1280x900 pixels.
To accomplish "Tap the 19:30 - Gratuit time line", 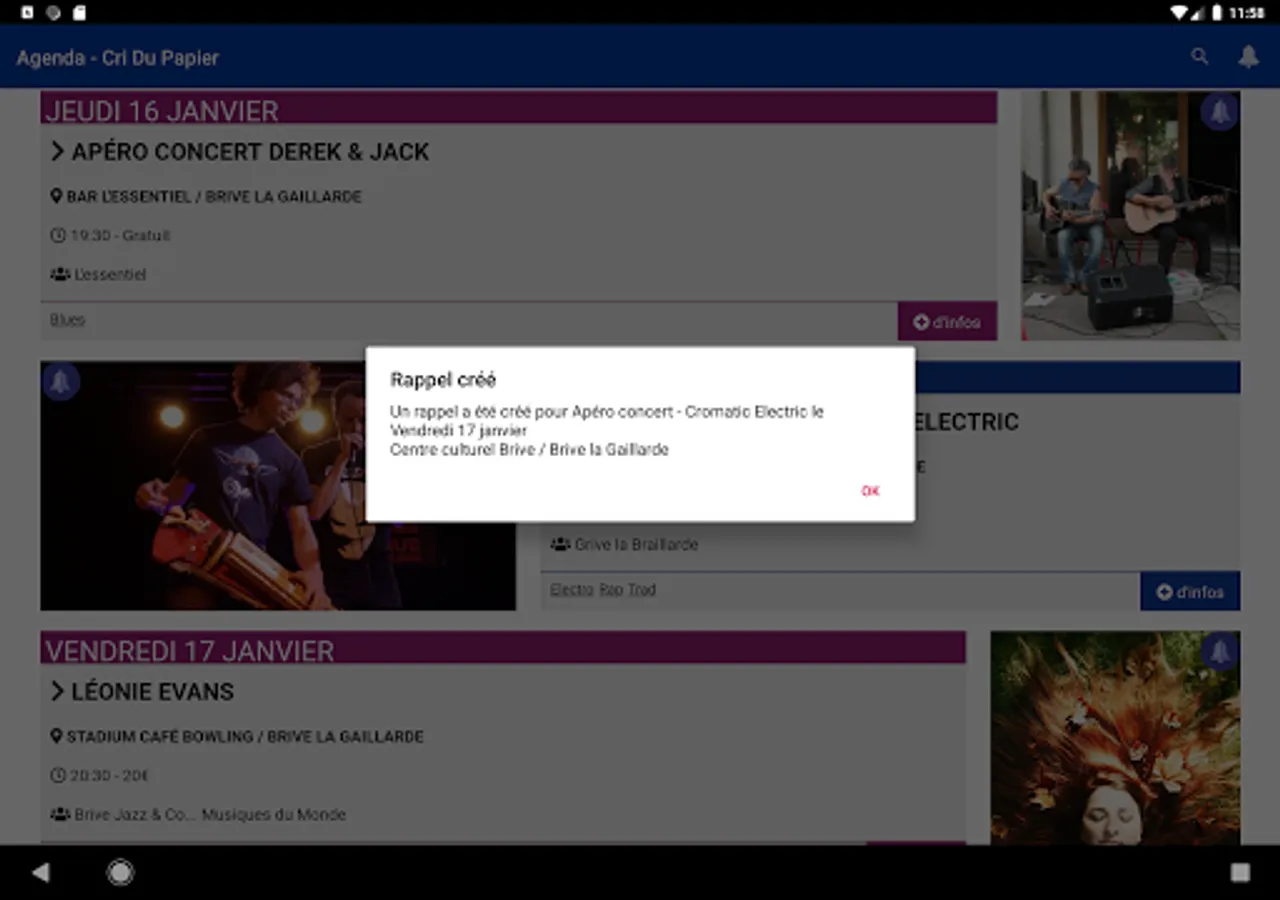I will click(110, 236).
